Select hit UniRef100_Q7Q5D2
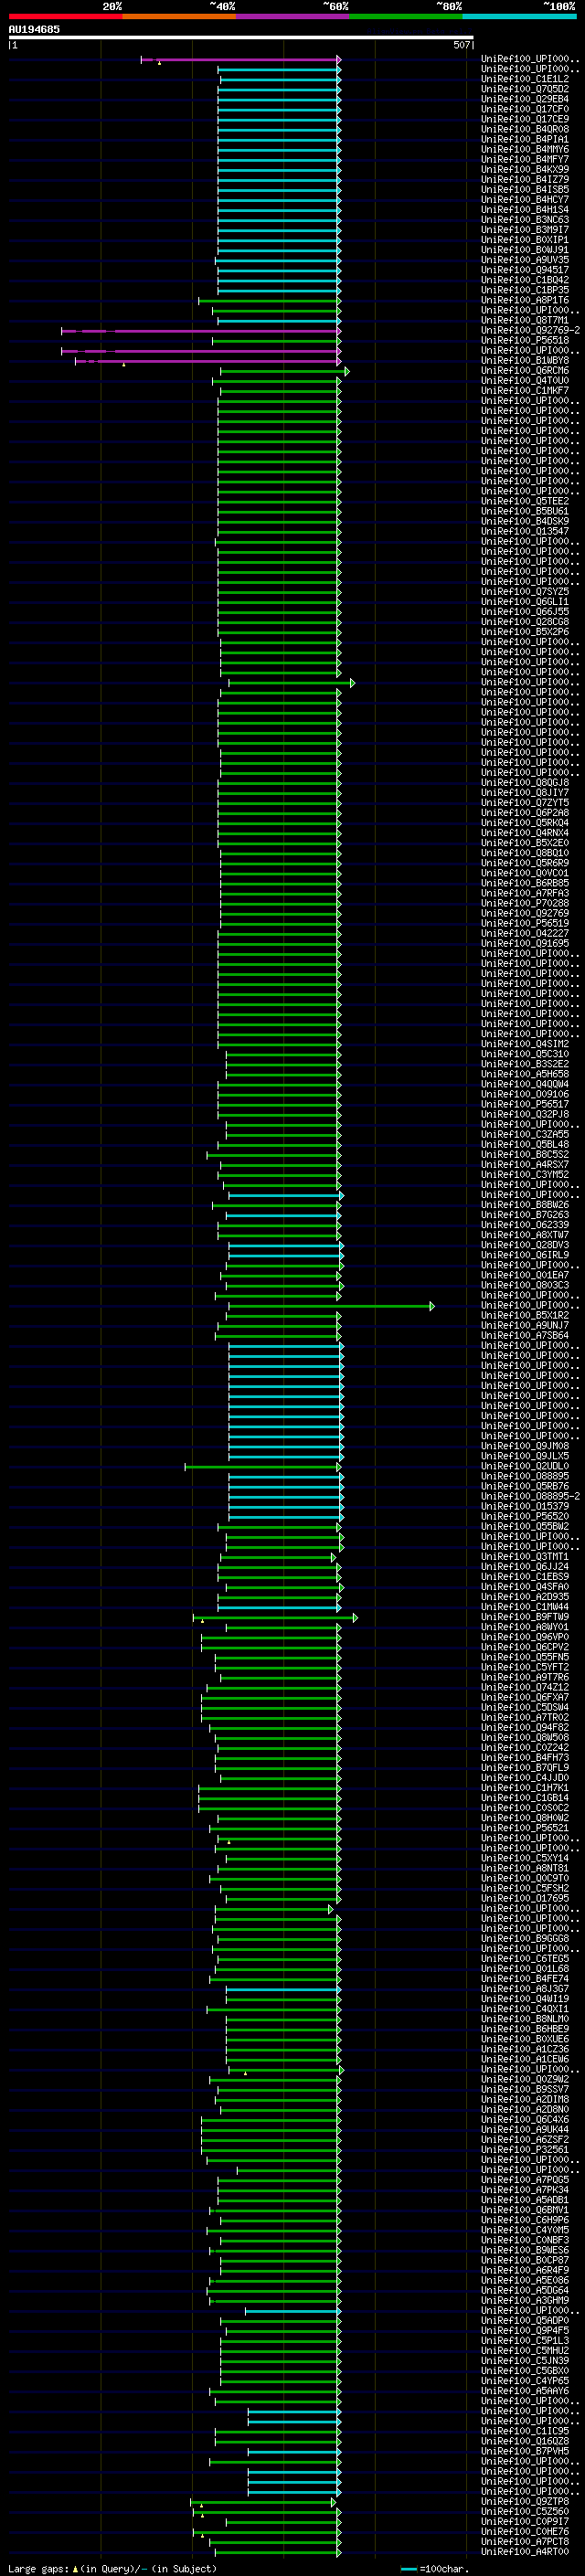Screen dimensions: 585x2576 [525, 89]
